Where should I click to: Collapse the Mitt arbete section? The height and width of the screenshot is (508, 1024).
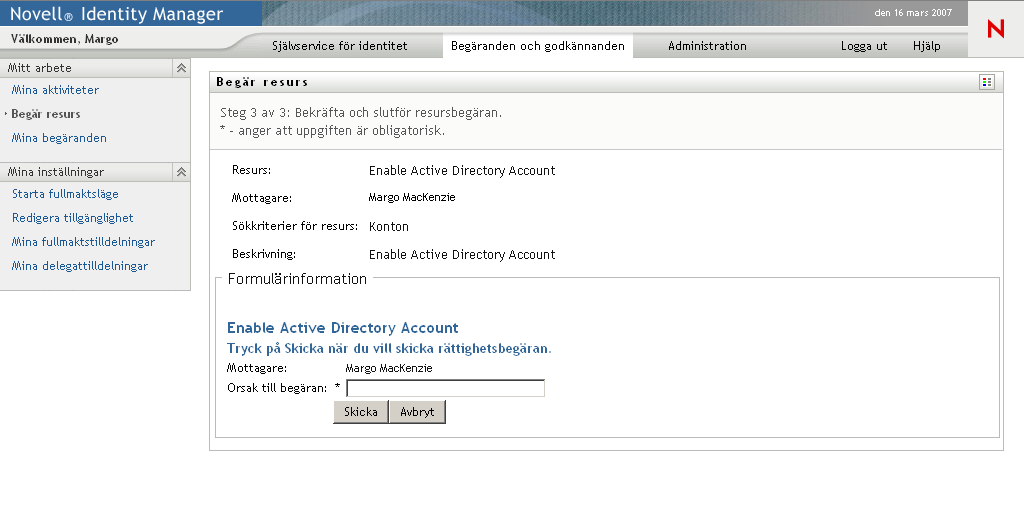point(181,68)
